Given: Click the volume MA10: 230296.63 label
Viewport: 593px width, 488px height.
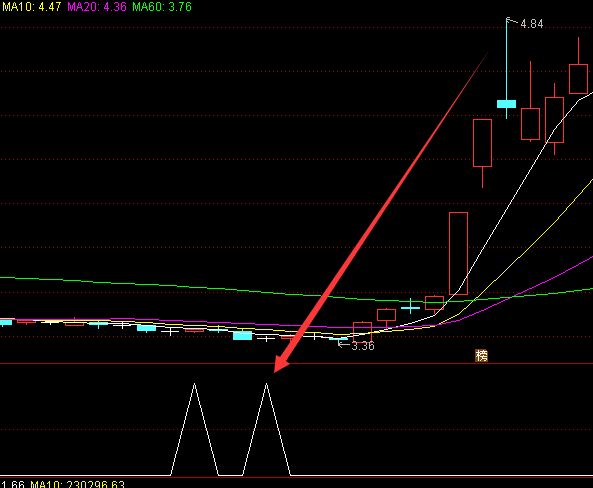Looking at the screenshot, I should 77,484.
